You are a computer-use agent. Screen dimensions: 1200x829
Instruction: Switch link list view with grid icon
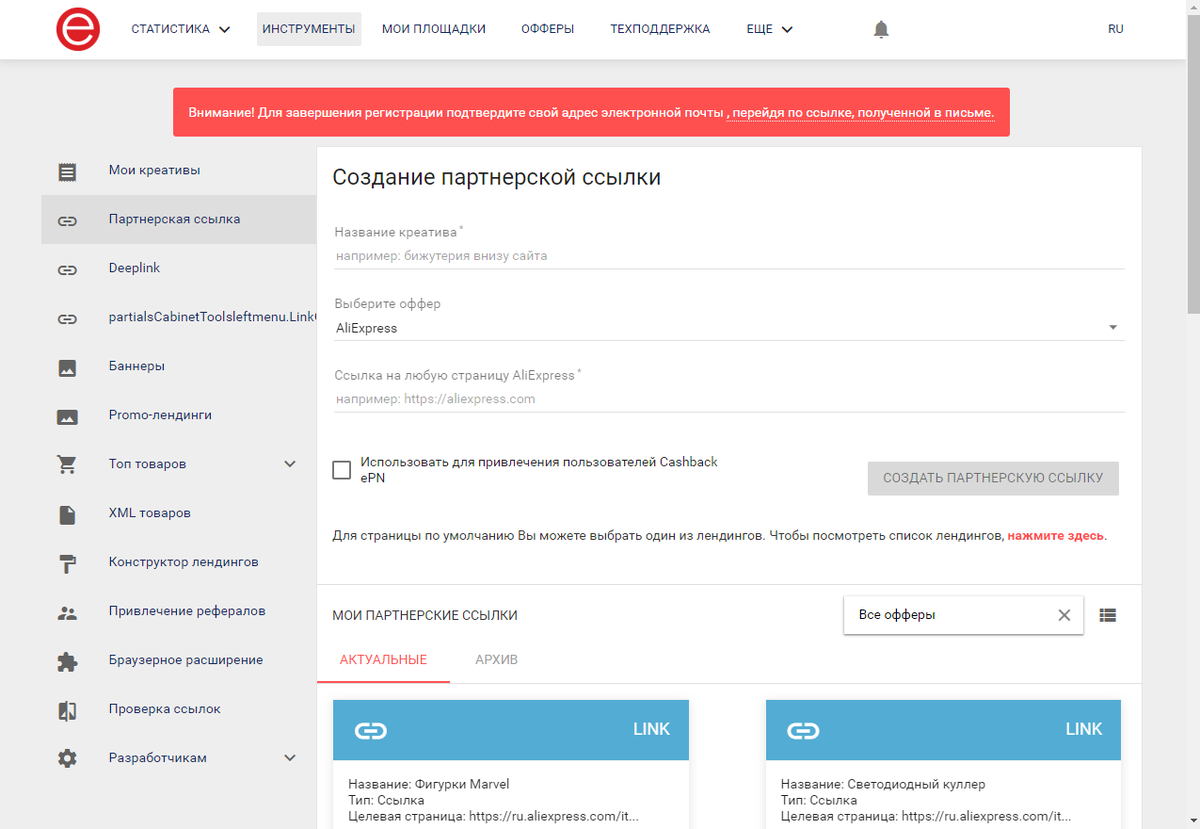[1107, 615]
